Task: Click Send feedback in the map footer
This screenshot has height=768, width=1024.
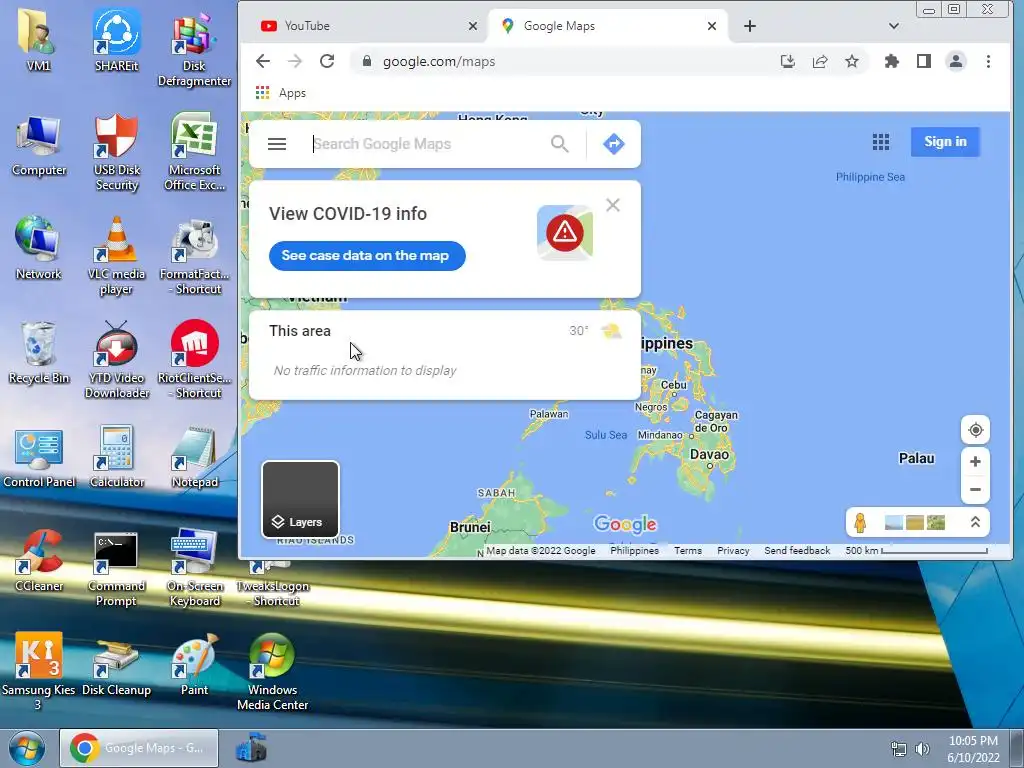Action: 797,551
